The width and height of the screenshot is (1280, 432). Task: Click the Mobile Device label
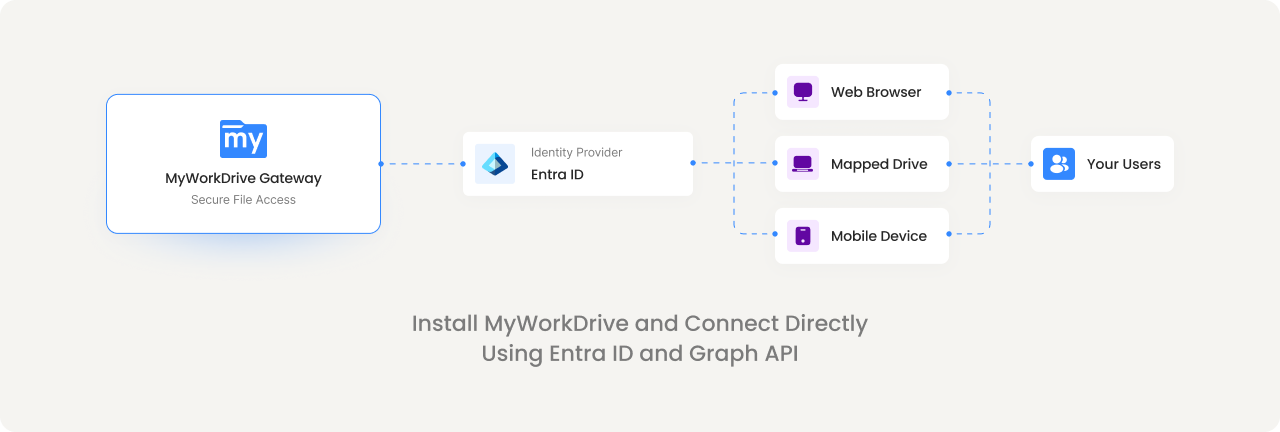point(879,236)
